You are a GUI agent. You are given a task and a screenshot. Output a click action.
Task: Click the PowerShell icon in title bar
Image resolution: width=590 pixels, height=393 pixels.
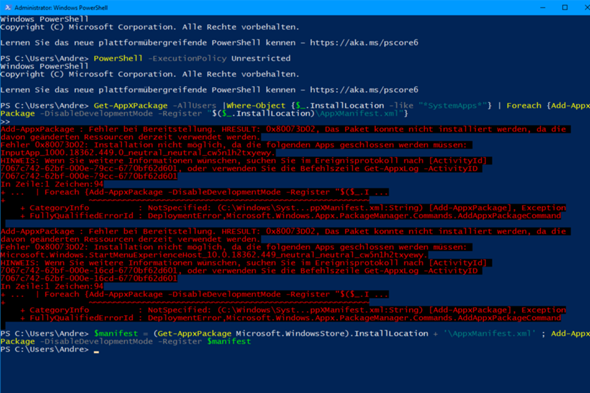coord(8,7)
